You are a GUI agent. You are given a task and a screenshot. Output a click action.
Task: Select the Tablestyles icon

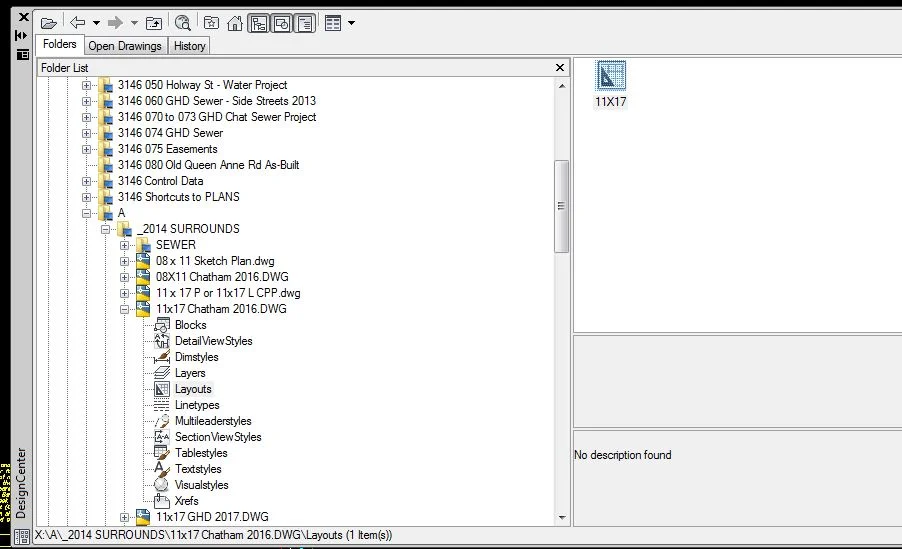click(162, 453)
